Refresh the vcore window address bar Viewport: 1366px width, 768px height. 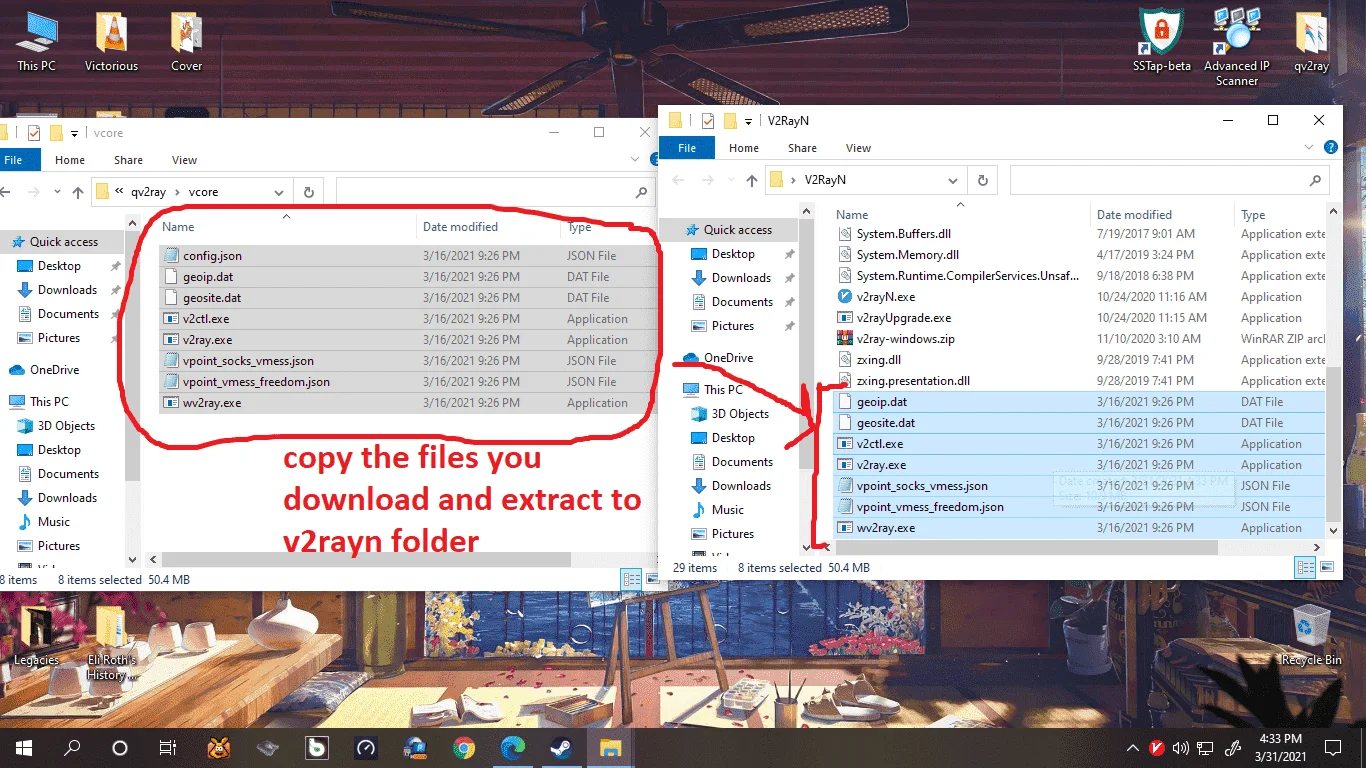point(309,192)
